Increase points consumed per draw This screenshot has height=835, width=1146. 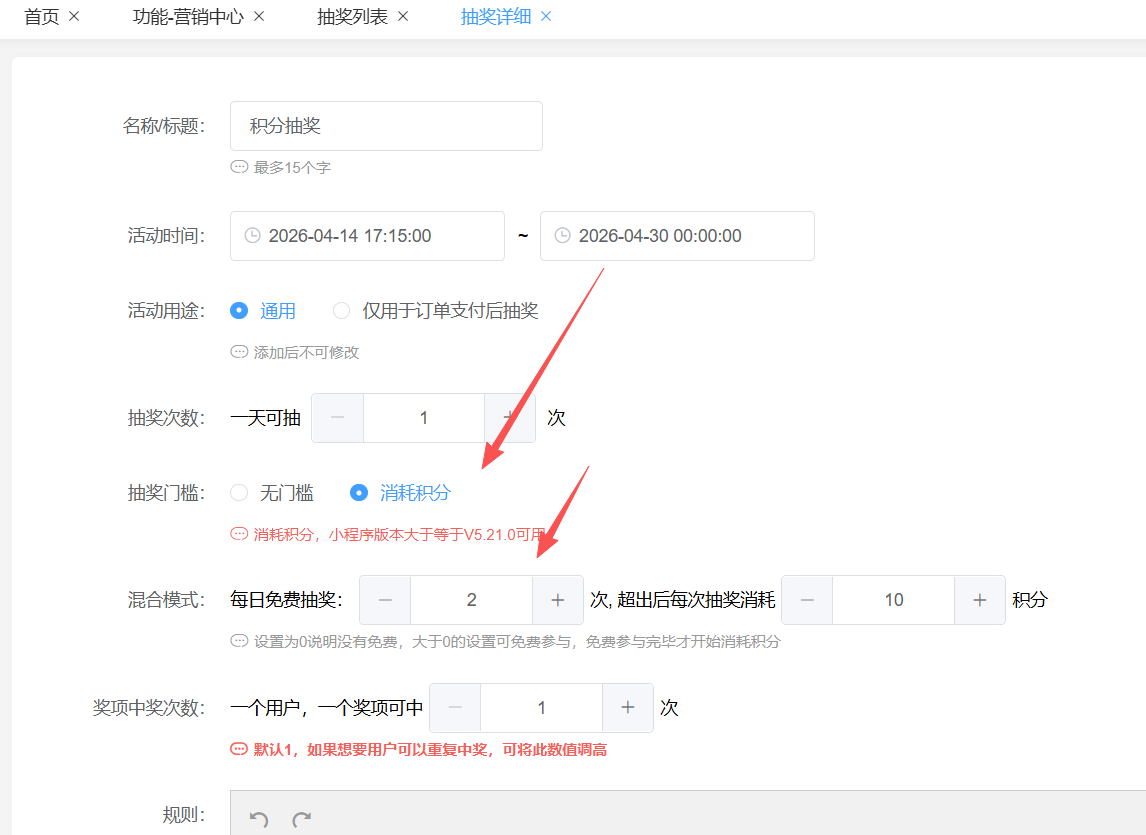pyautogui.click(x=980, y=600)
